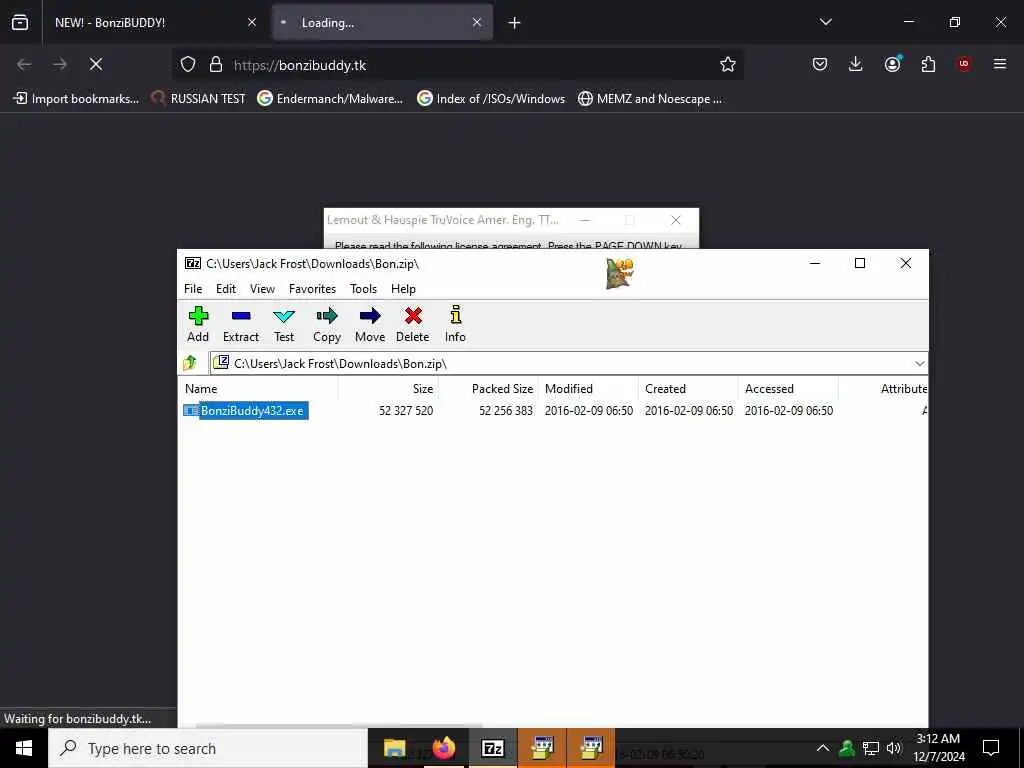The image size is (1024, 768).
Task: Click the red Delete icon
Action: 413,325
